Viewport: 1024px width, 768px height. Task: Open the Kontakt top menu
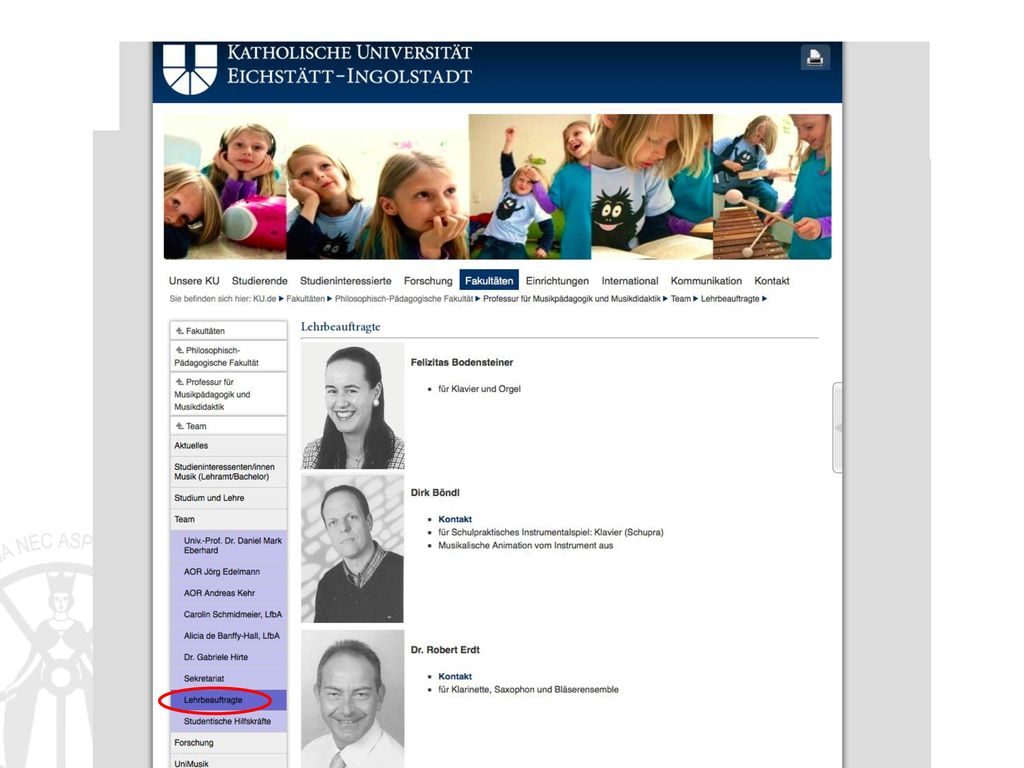[771, 281]
